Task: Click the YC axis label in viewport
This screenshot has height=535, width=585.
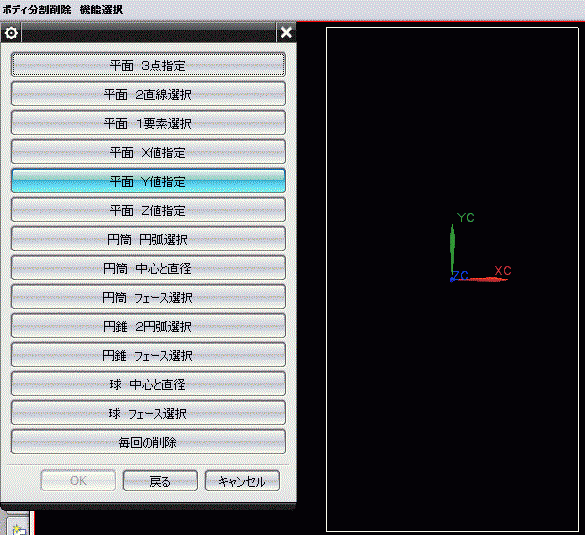Action: (x=466, y=218)
